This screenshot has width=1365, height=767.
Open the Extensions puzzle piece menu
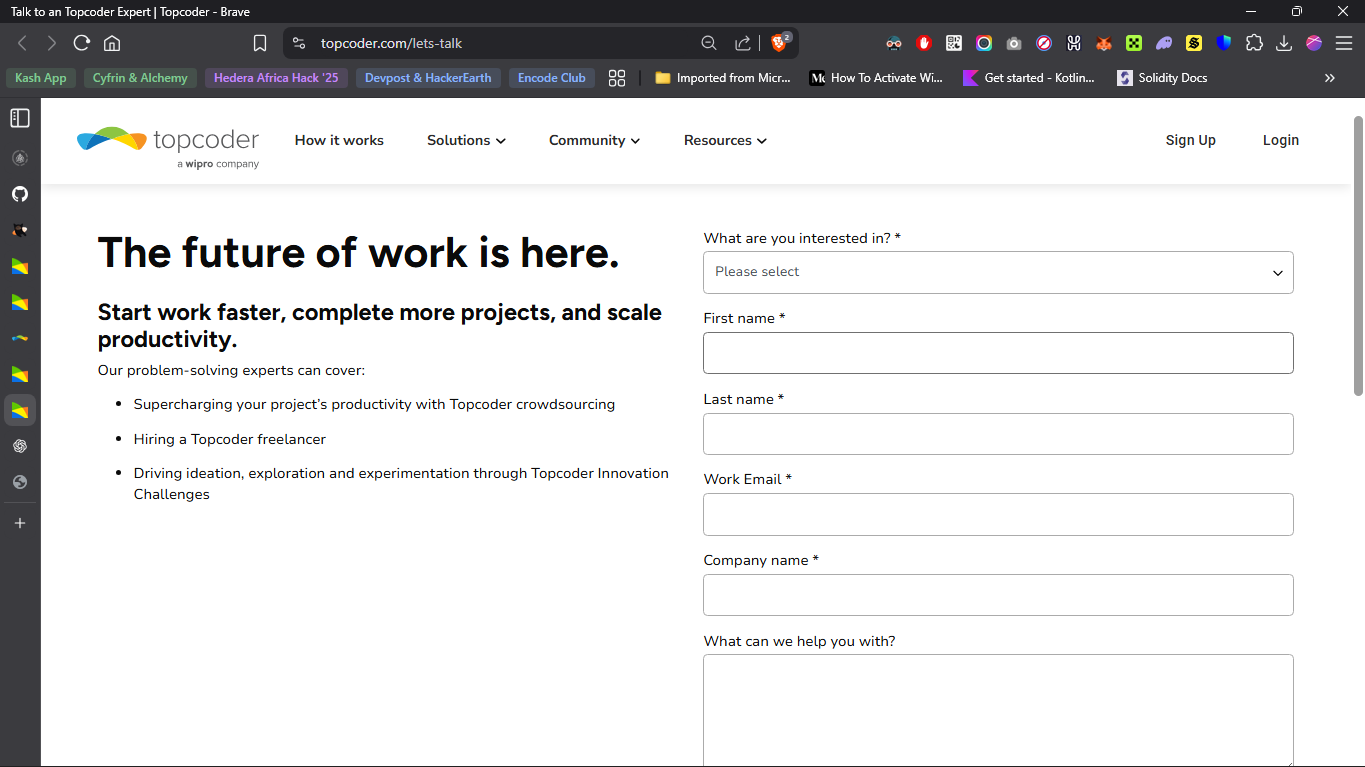point(1254,43)
